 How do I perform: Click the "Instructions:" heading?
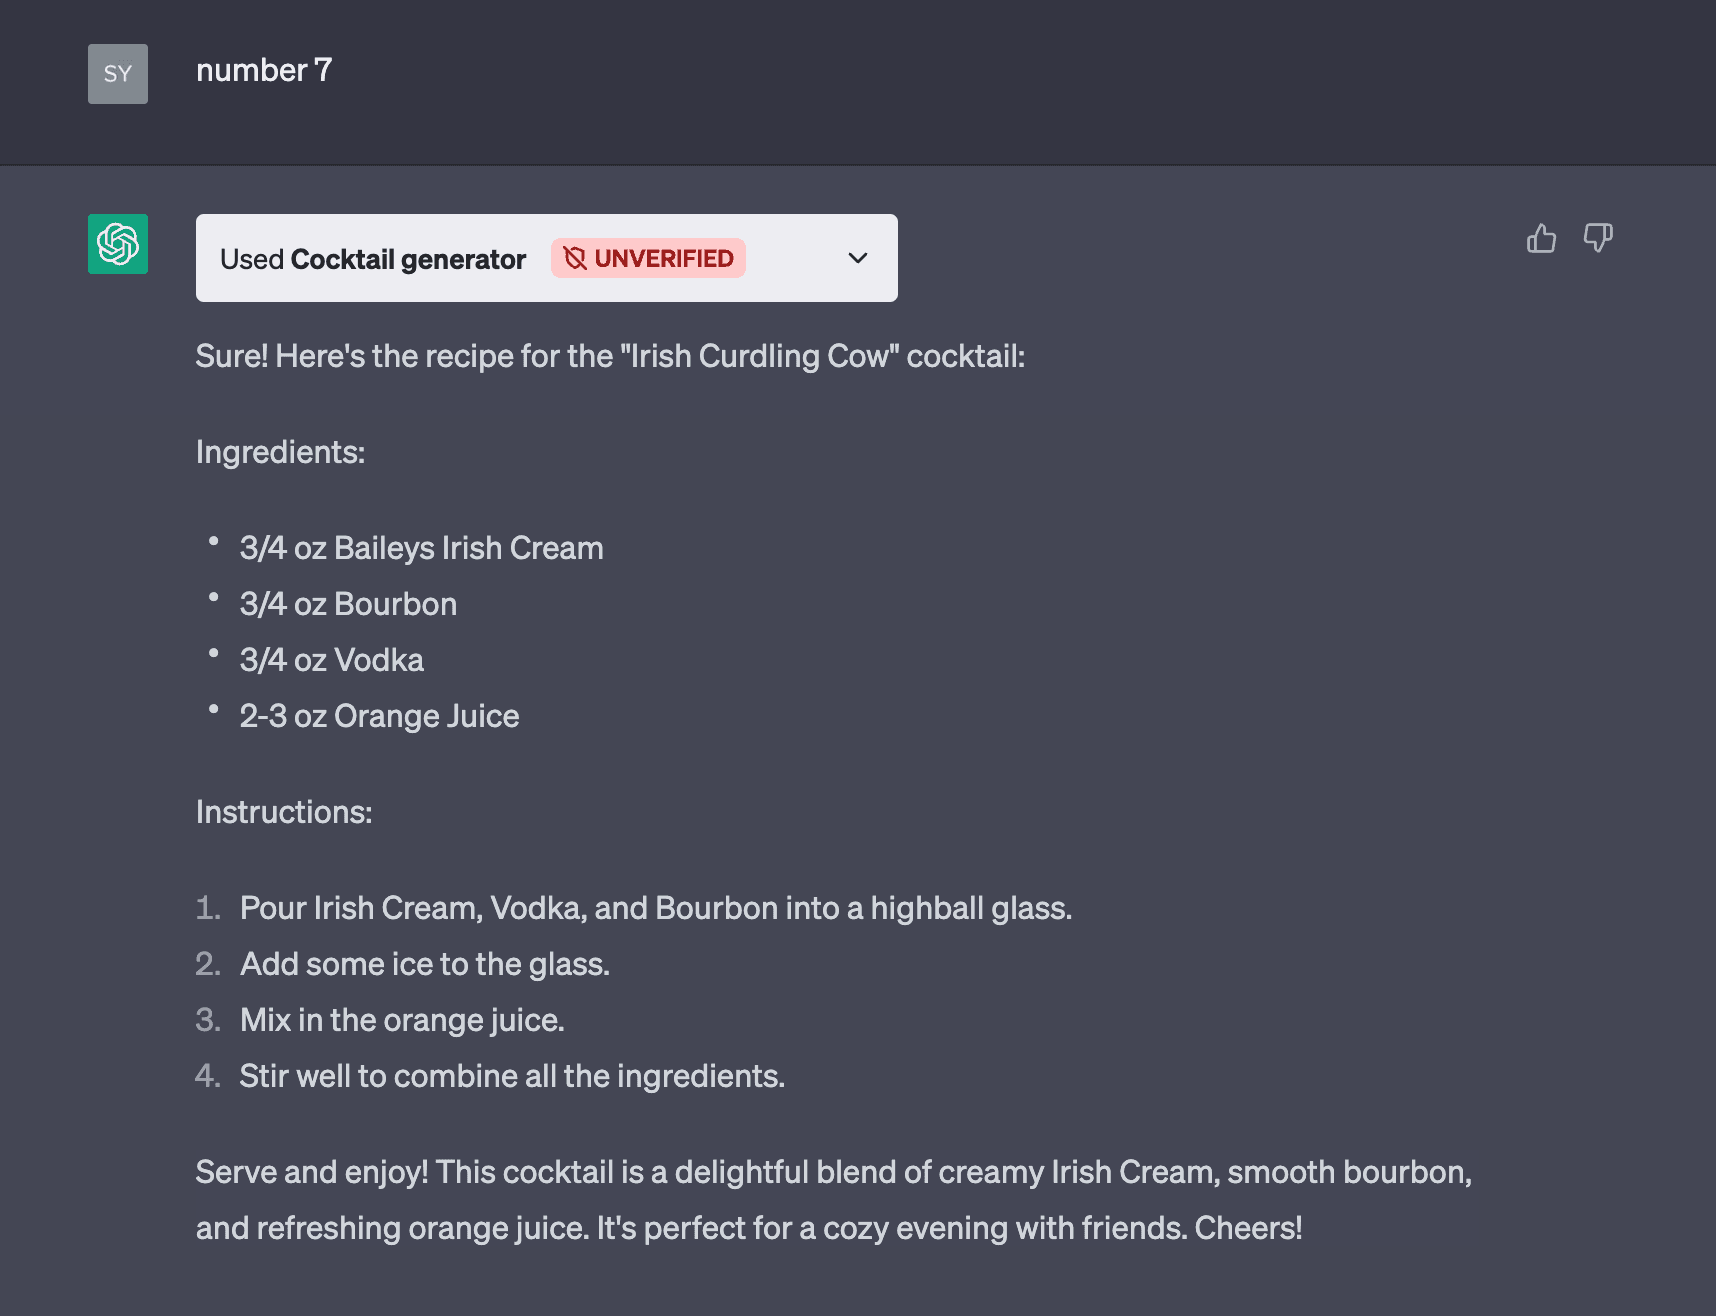284,812
